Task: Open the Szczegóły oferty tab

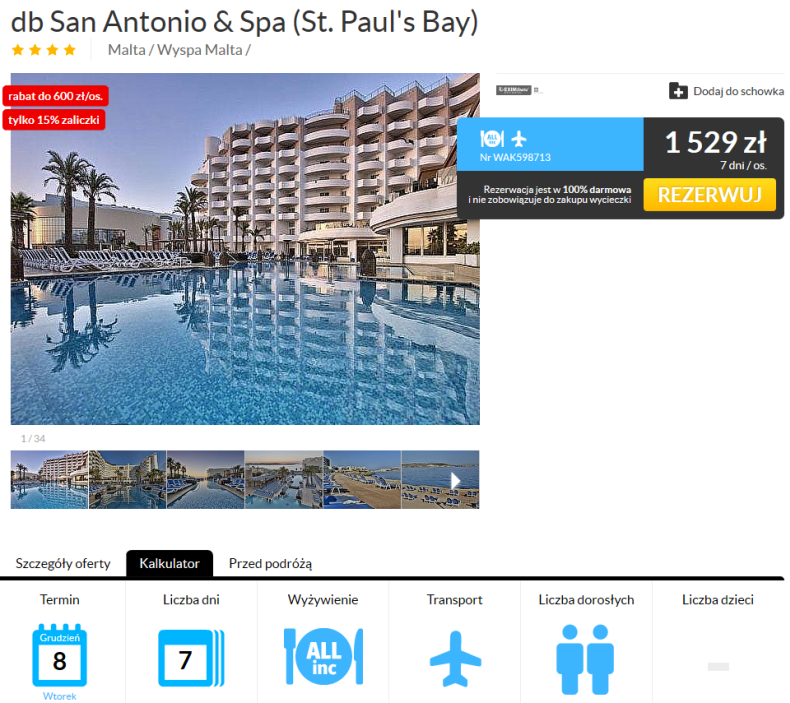Action: coord(63,563)
